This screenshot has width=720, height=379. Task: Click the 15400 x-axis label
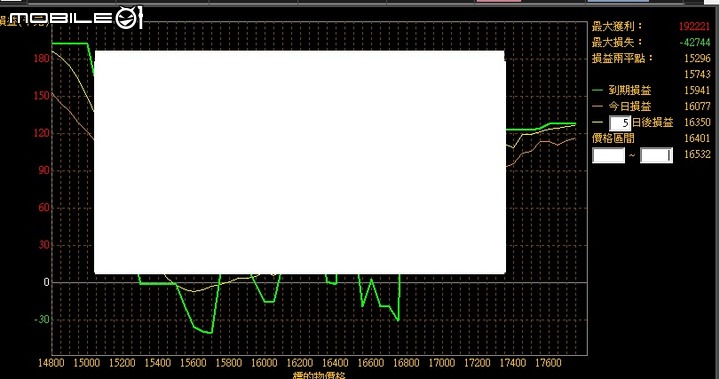[158, 363]
